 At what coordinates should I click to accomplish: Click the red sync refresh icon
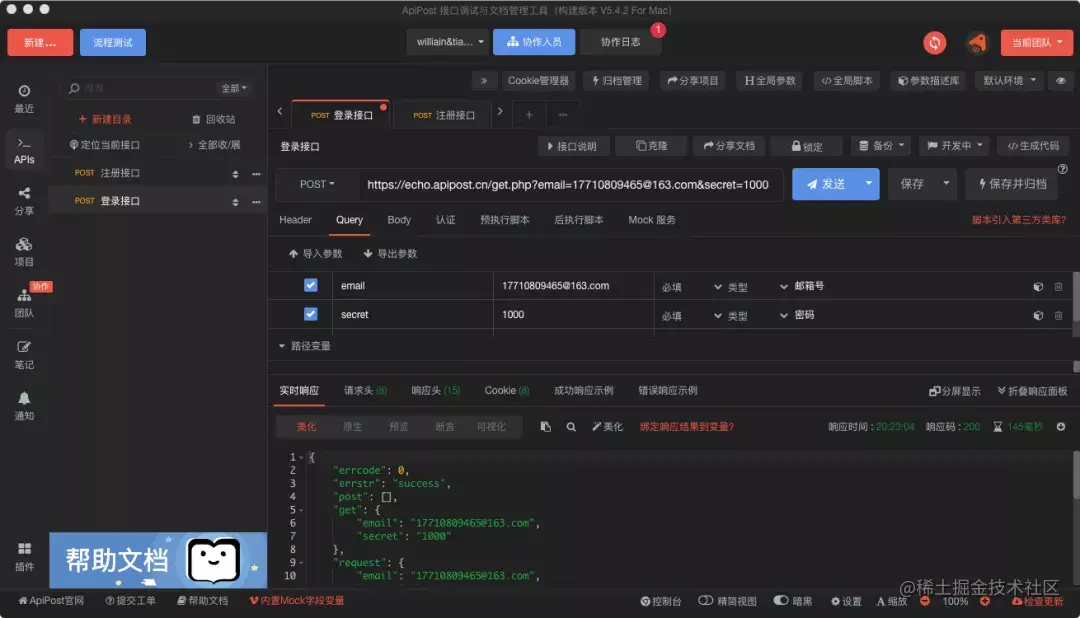click(934, 43)
